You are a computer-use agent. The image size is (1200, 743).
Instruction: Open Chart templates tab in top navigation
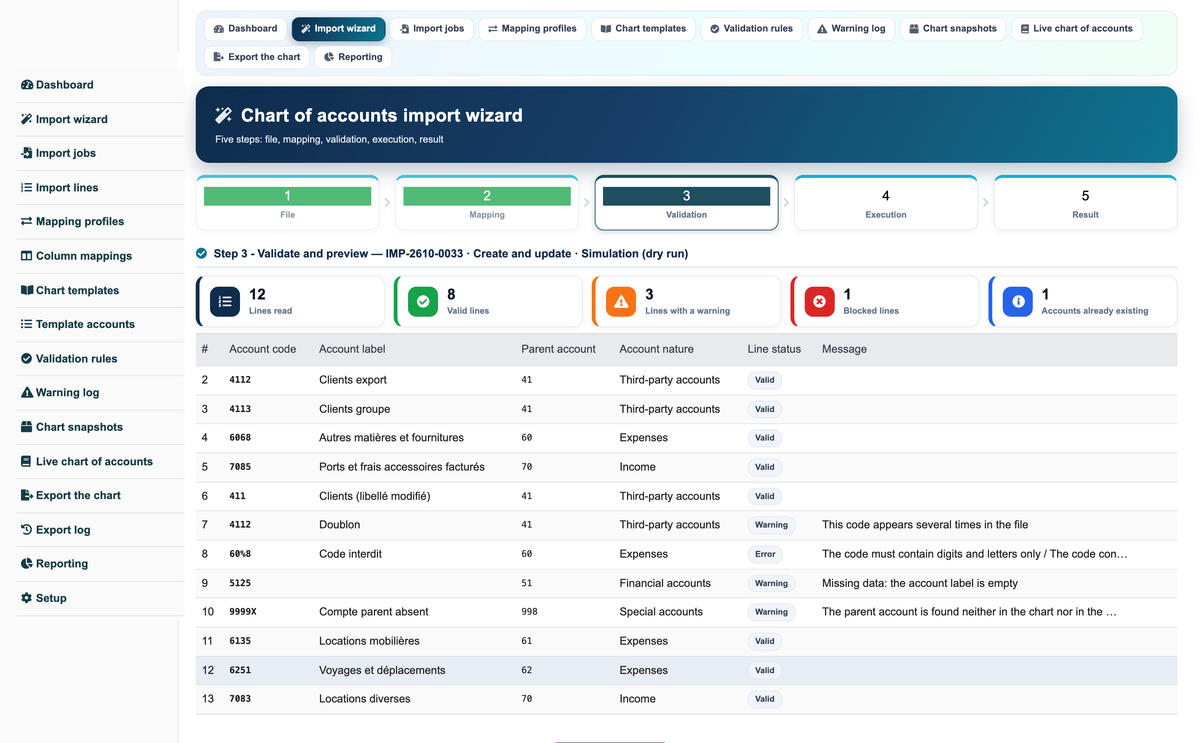tap(643, 29)
